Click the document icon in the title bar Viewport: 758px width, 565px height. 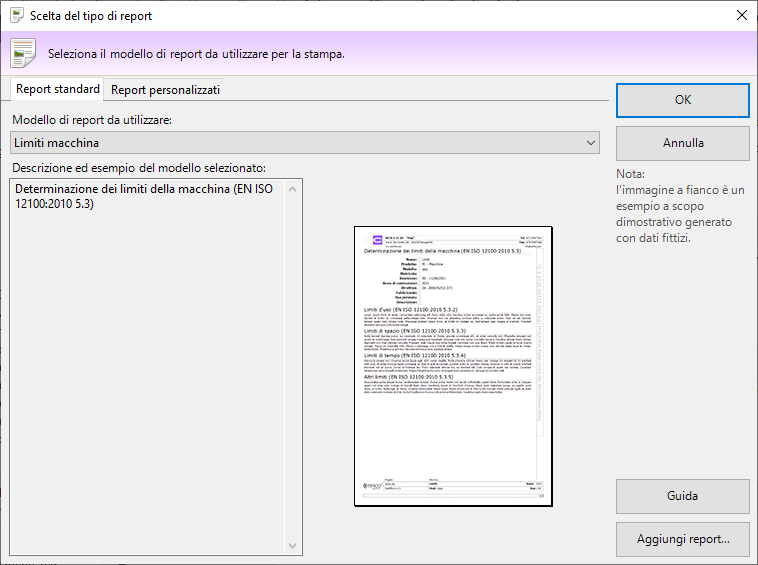(x=17, y=16)
